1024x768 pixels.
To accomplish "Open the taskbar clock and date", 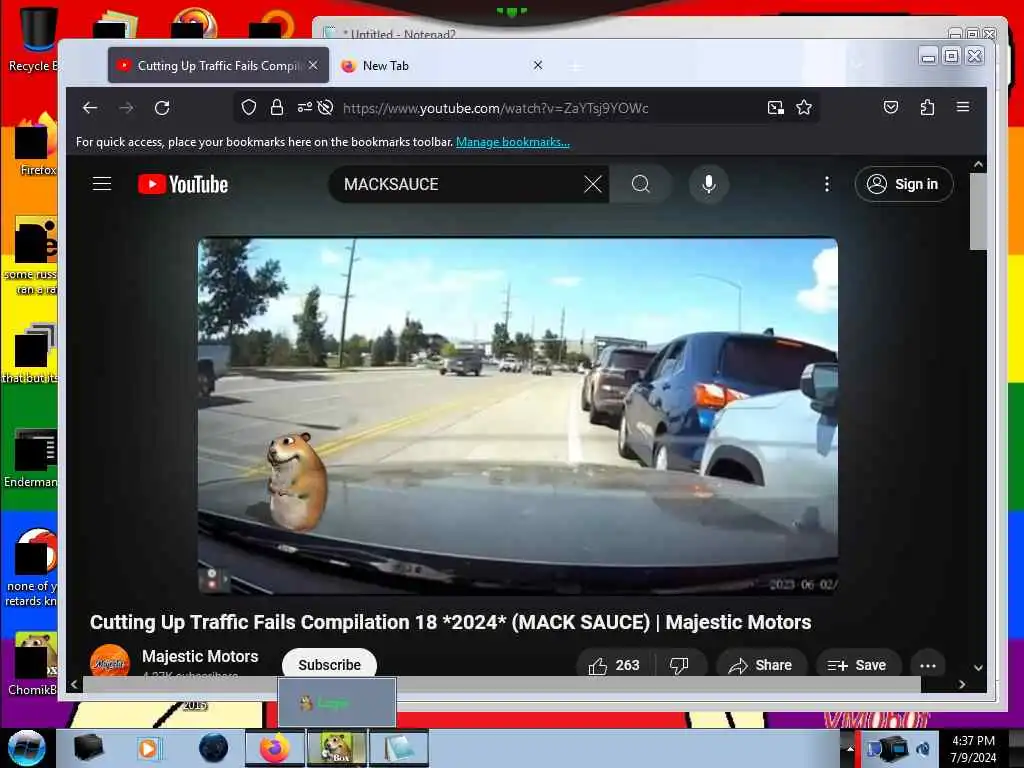I will 973,749.
